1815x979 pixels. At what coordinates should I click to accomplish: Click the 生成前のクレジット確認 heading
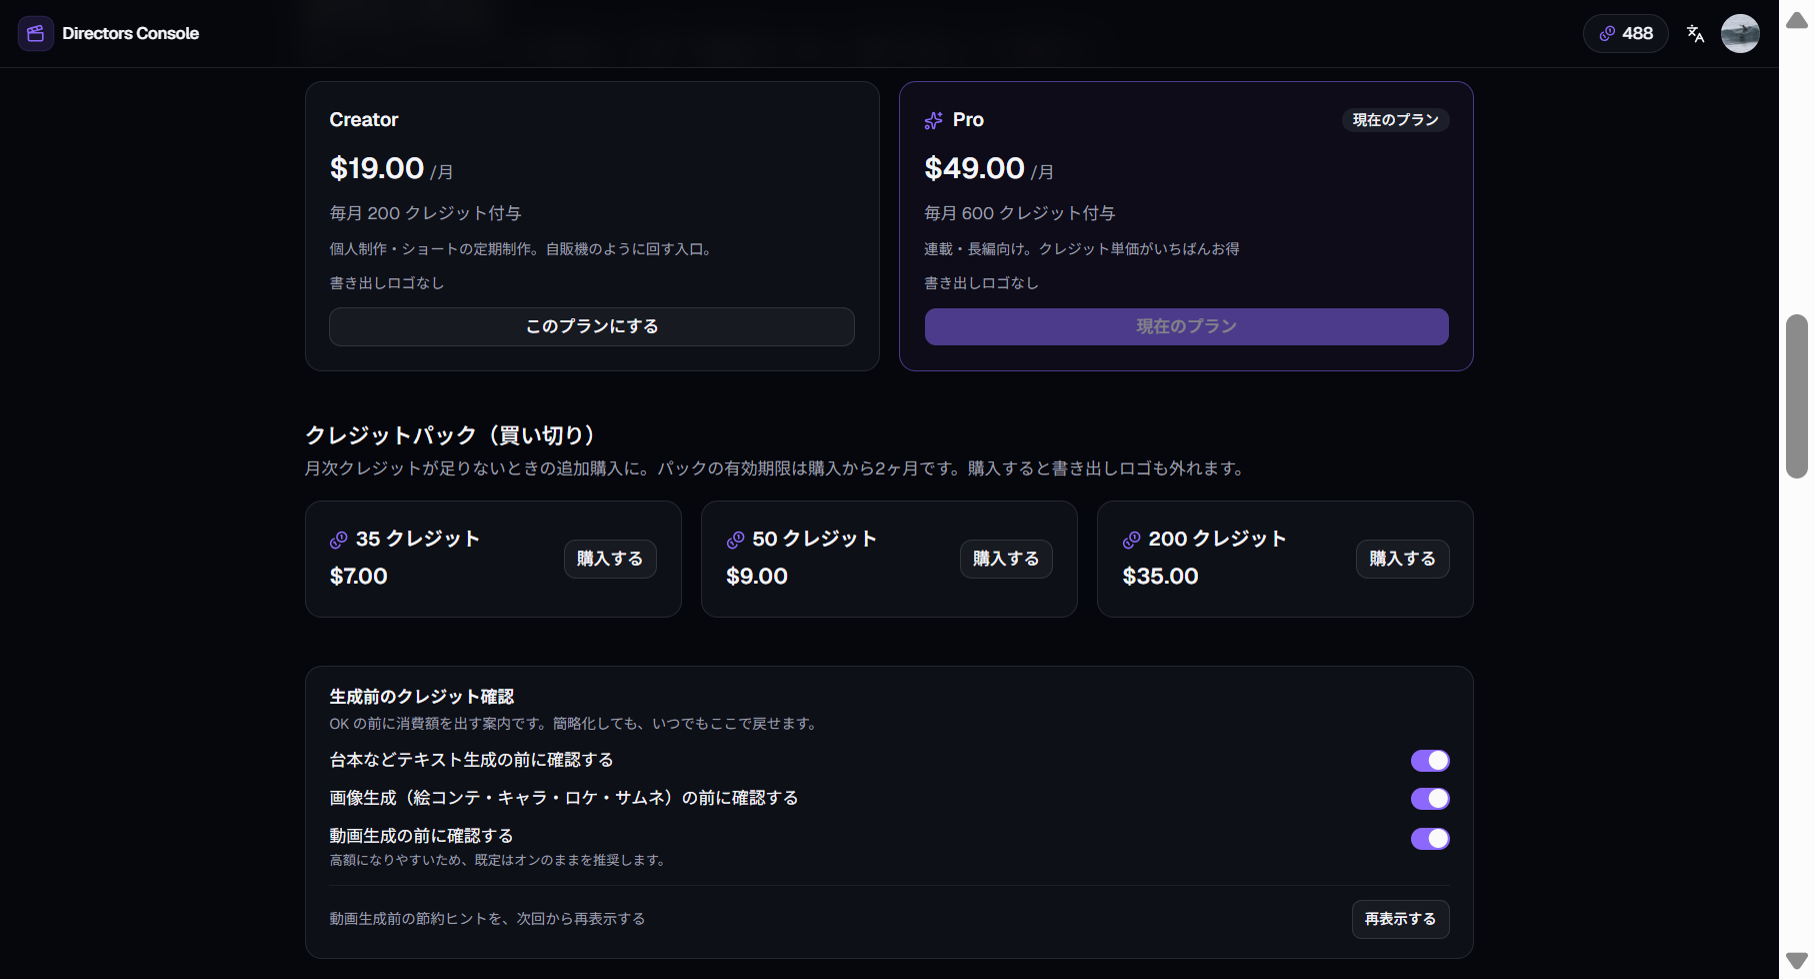422,697
